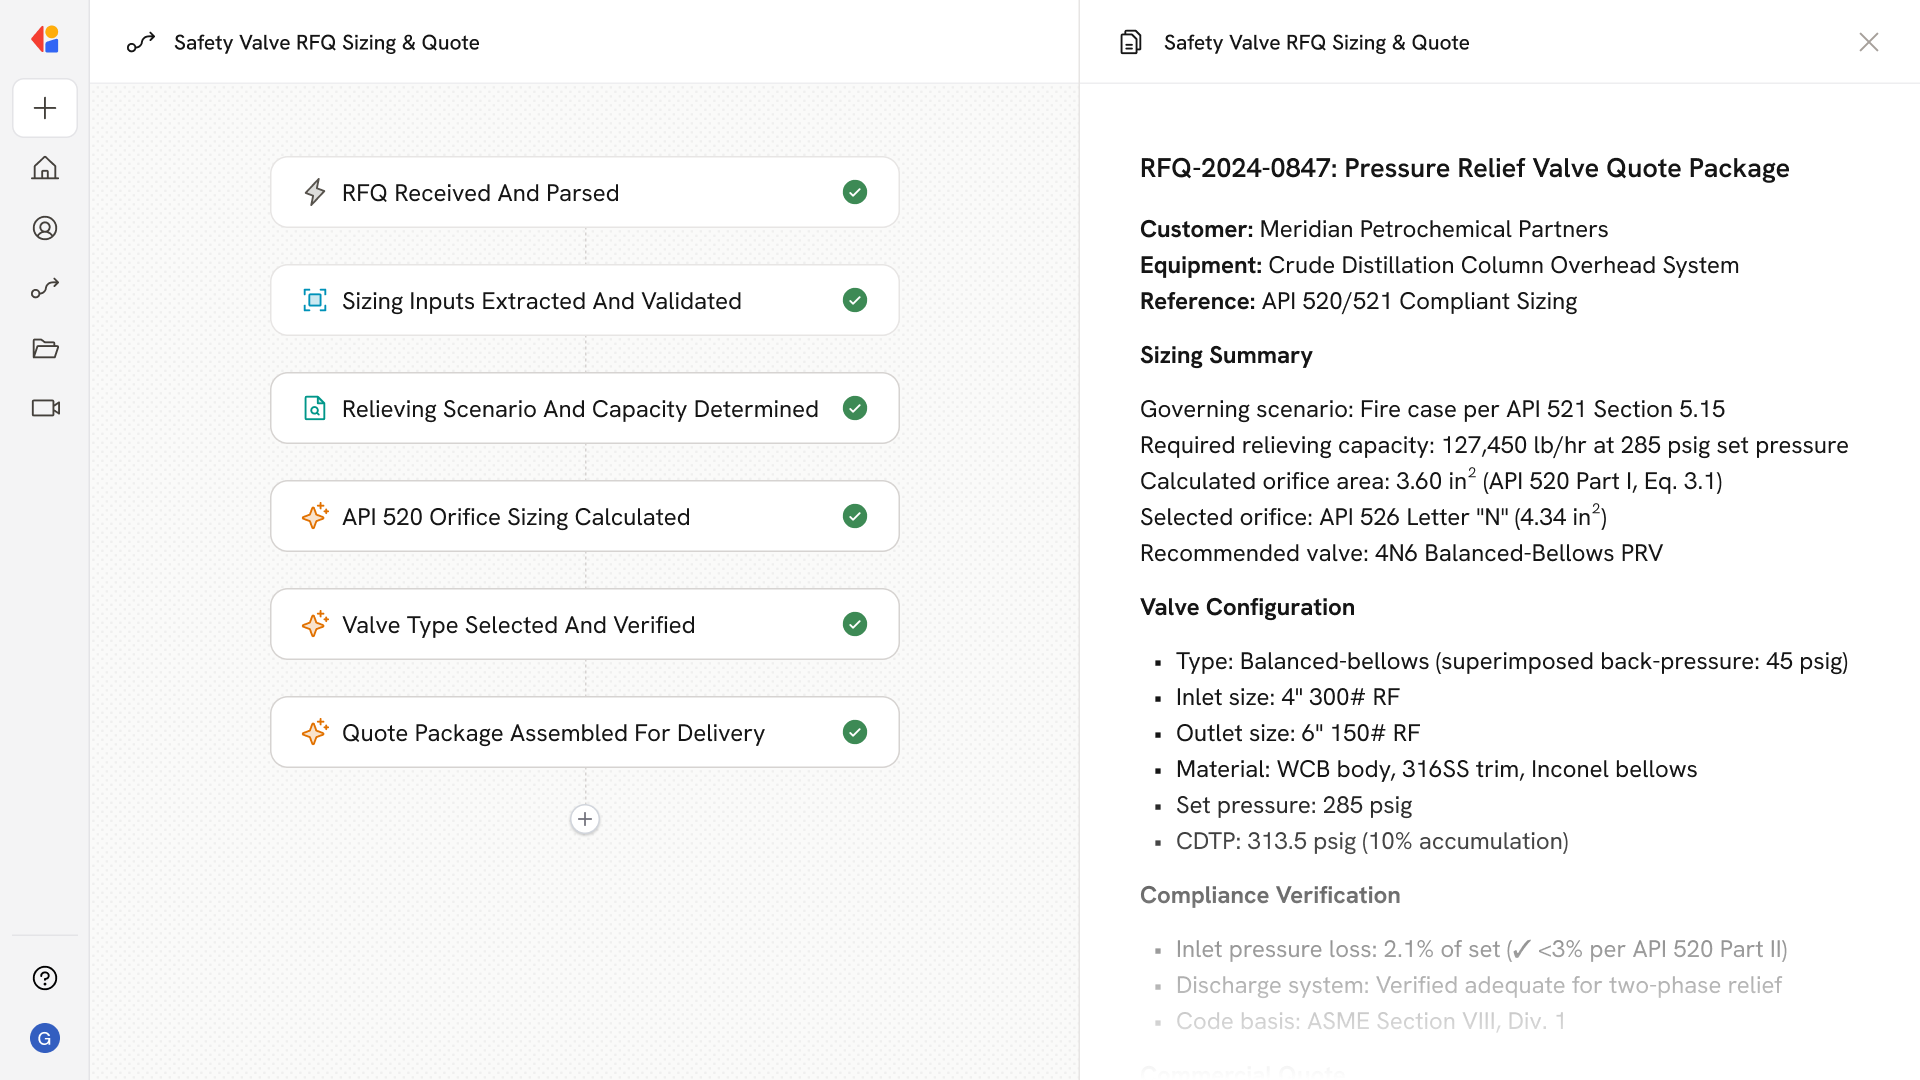Click workflow title Safety Valve RFQ Sizing & Quote

point(326,42)
